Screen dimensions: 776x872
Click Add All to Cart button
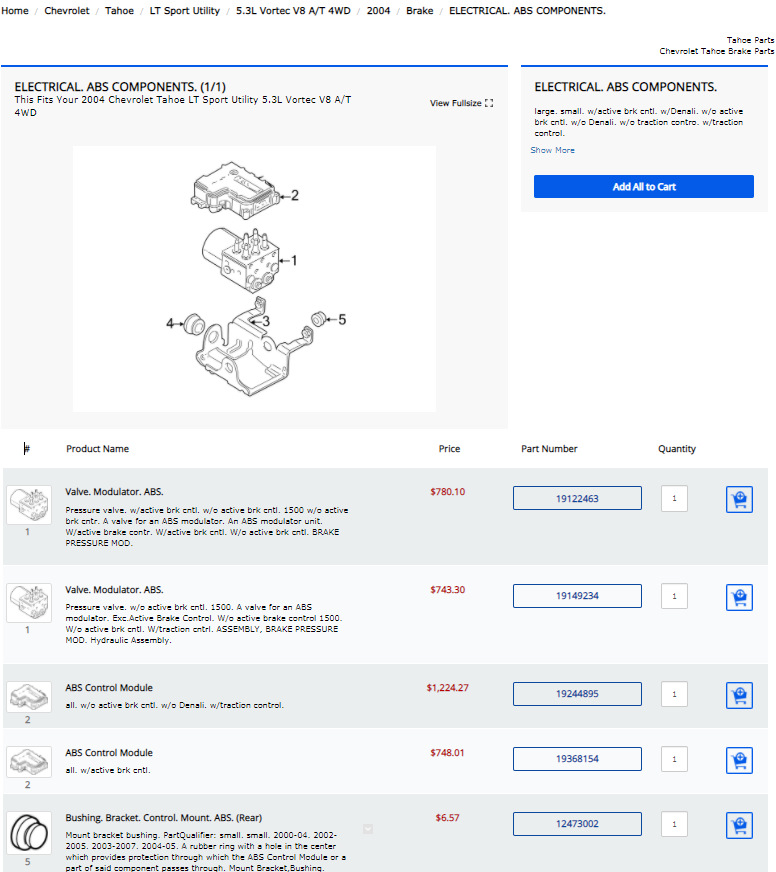643,187
